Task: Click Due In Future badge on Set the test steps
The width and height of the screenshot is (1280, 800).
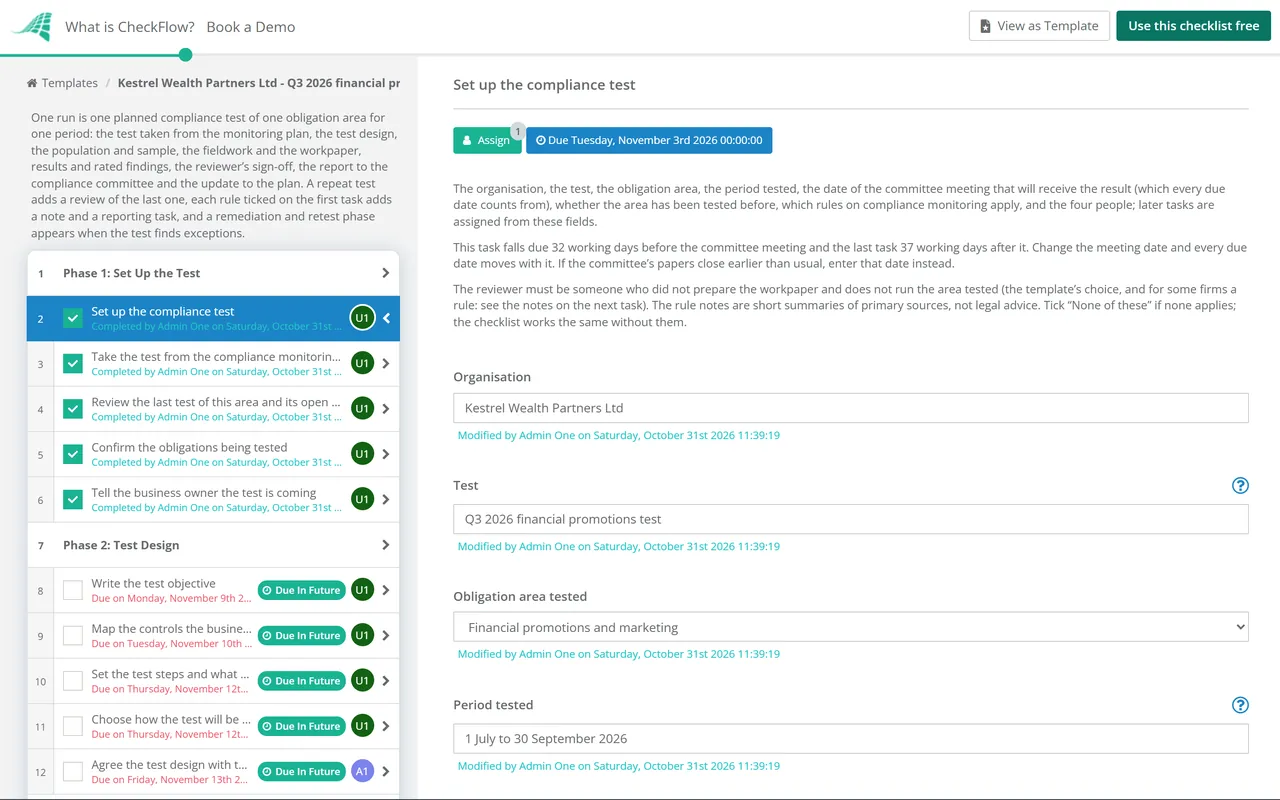Action: tap(301, 681)
